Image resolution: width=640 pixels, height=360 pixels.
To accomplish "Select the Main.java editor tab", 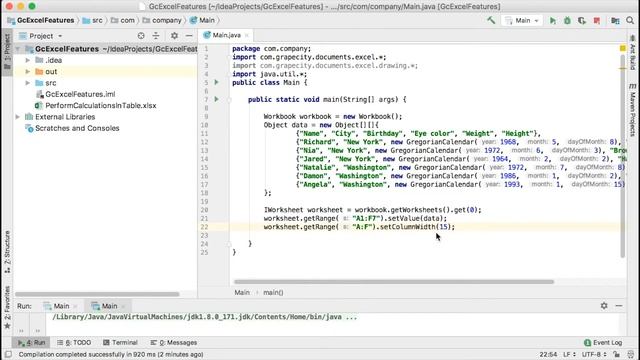I will tap(226, 35).
